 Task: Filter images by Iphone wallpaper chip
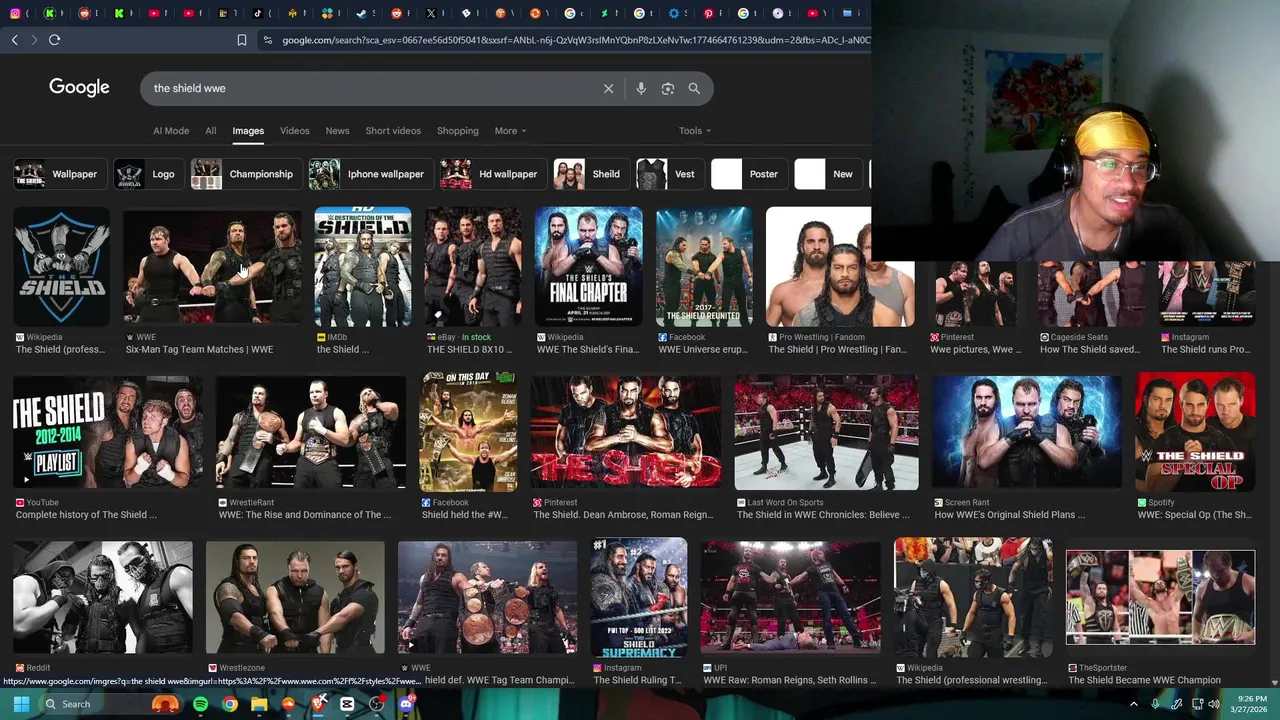tap(369, 174)
